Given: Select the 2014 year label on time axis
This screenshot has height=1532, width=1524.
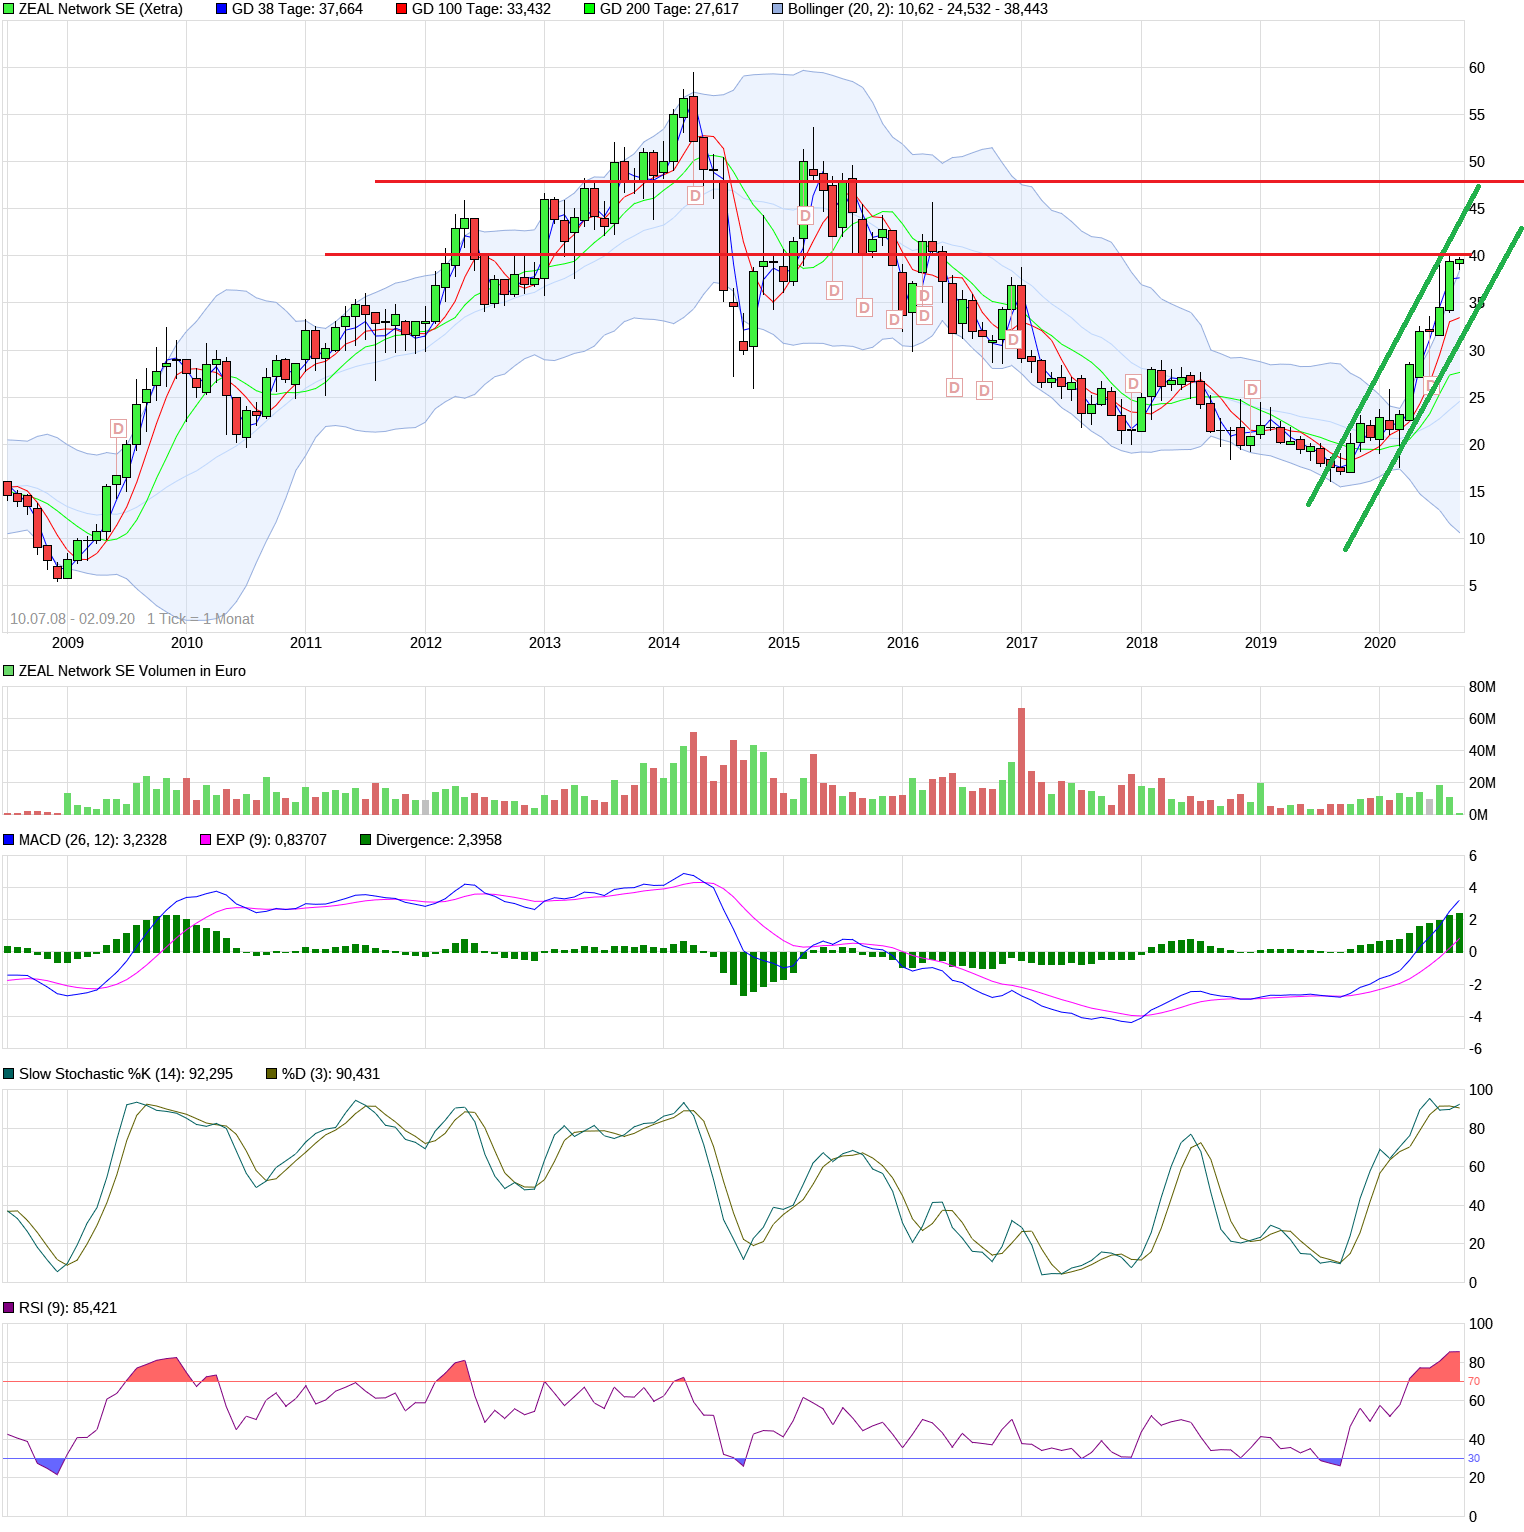Looking at the screenshot, I should pos(664,643).
